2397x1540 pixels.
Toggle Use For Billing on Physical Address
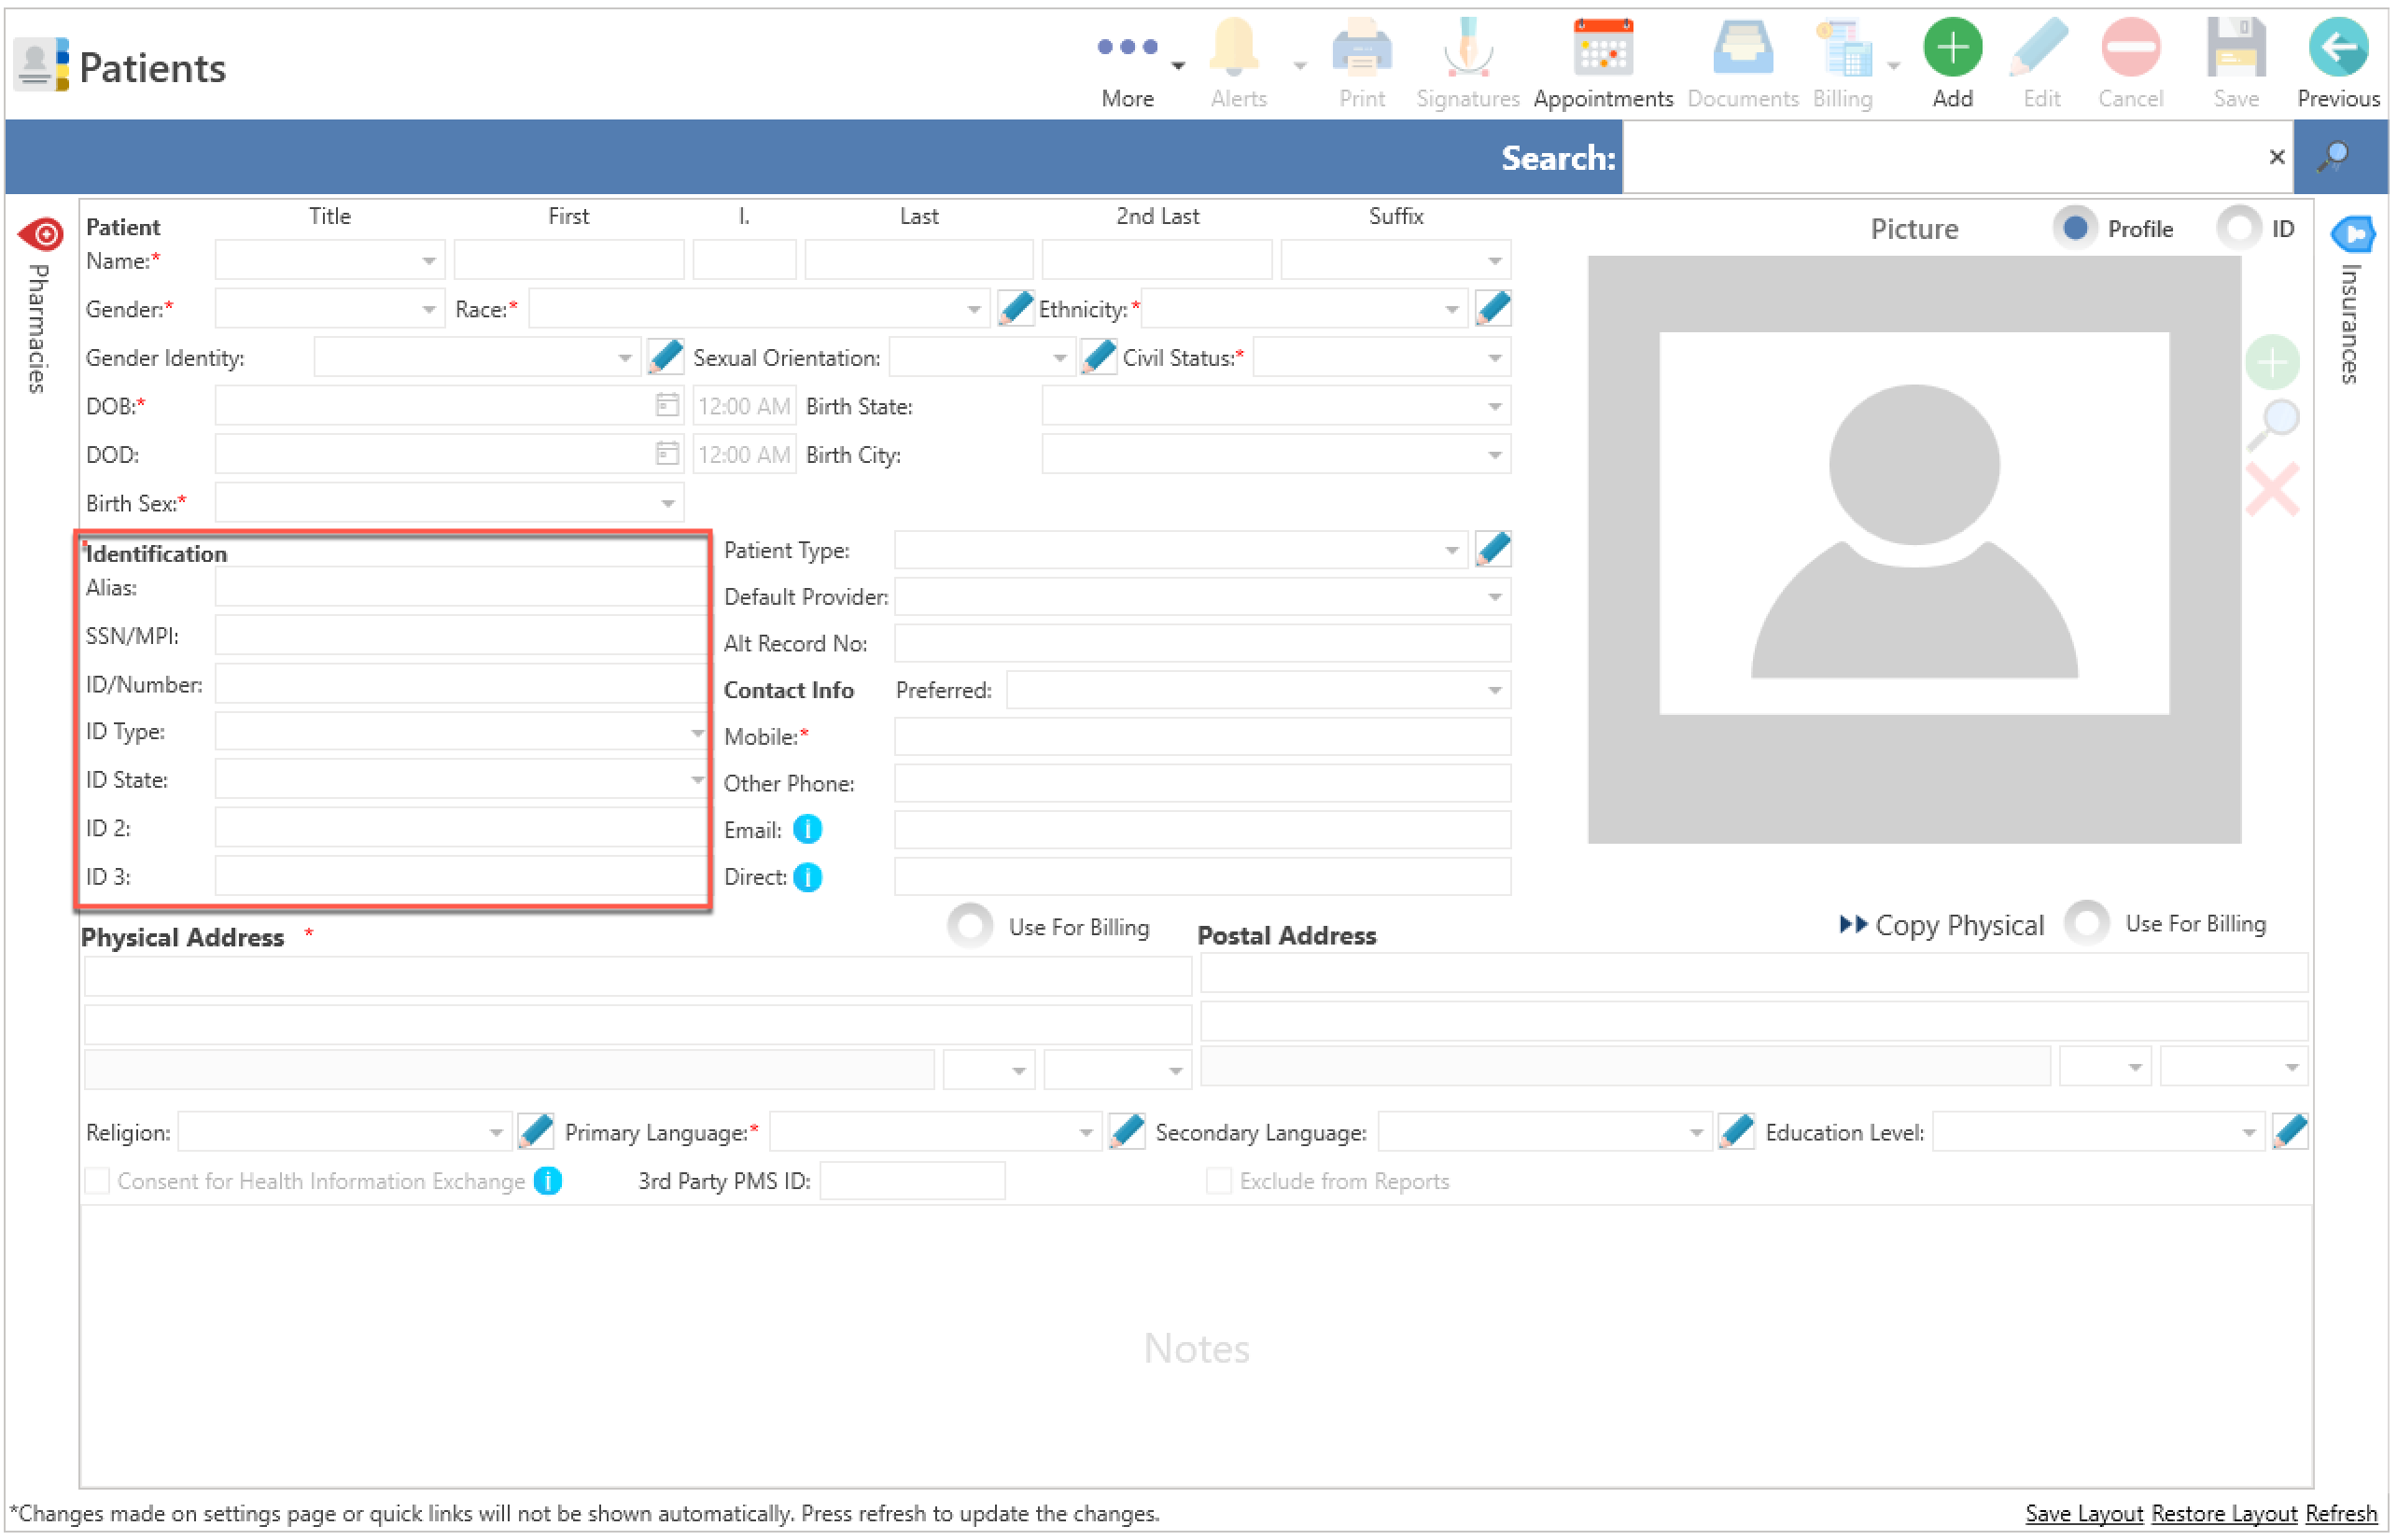[x=970, y=927]
